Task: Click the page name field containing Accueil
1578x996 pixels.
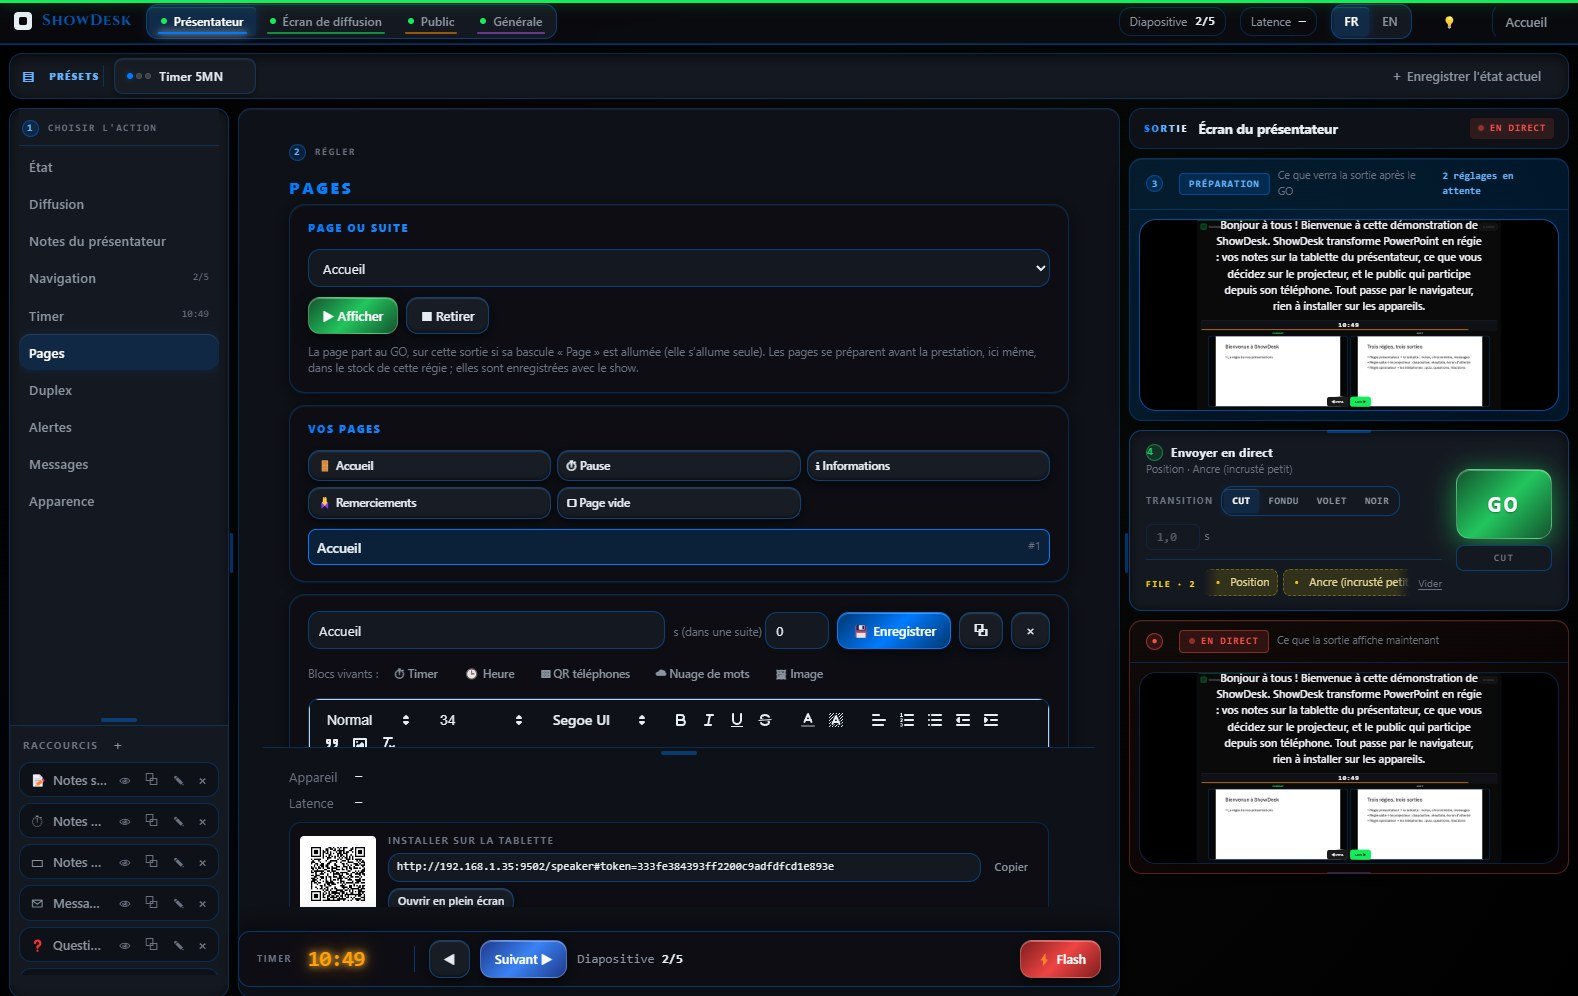Action: (x=486, y=631)
